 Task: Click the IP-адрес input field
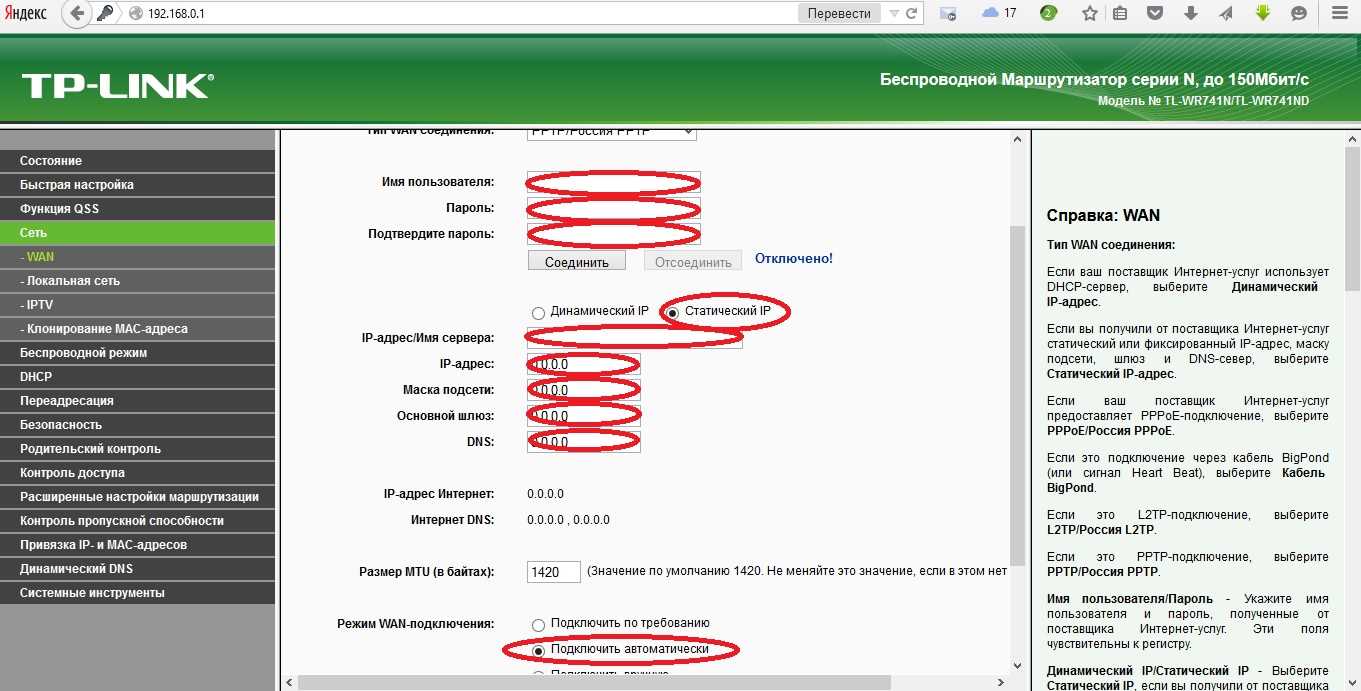click(584, 364)
